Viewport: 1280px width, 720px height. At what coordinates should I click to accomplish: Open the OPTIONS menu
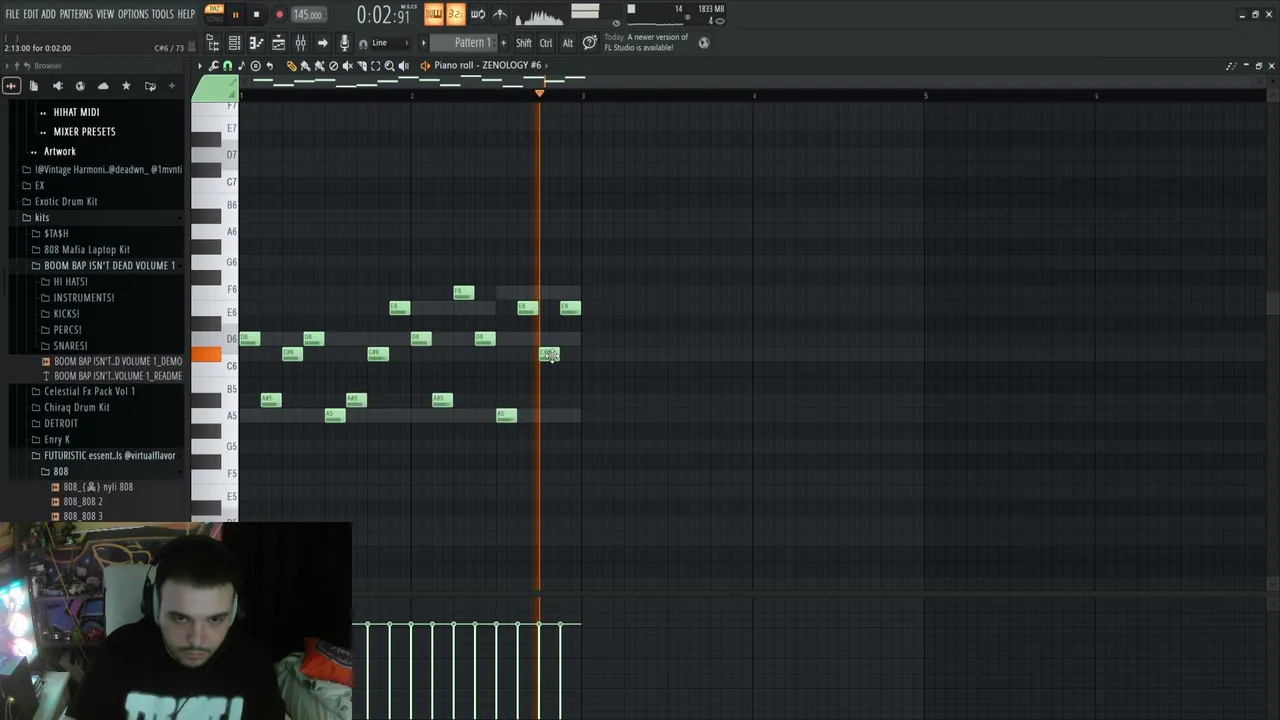click(133, 14)
